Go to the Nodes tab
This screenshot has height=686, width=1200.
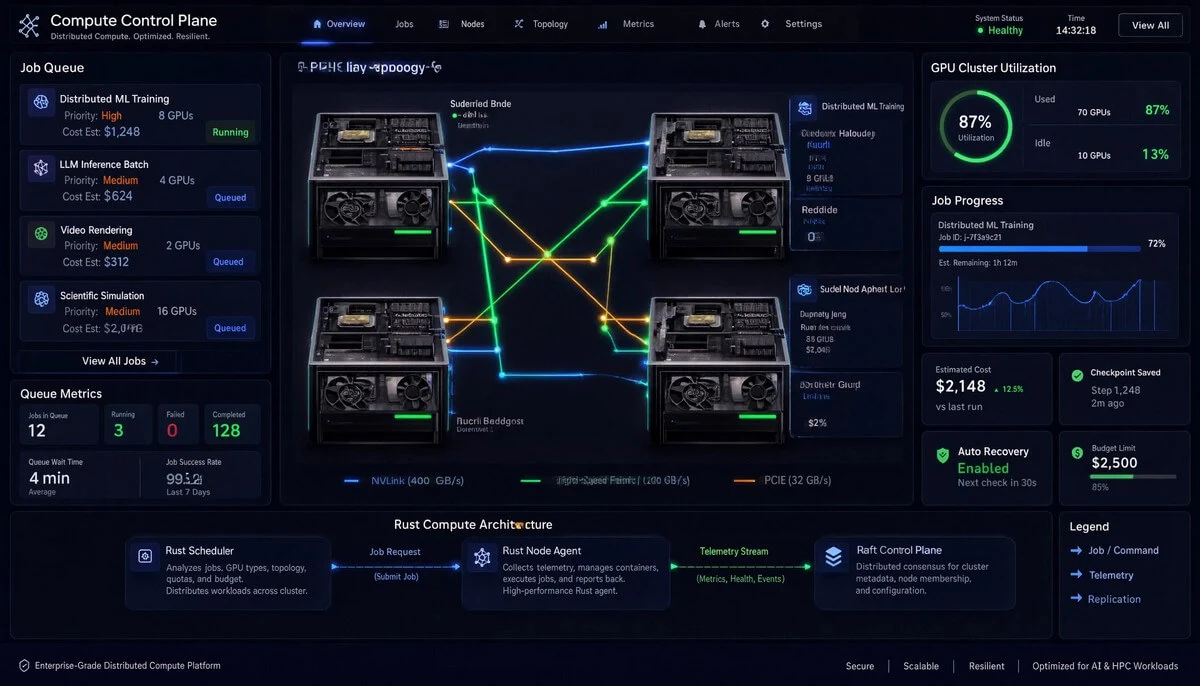coord(462,24)
